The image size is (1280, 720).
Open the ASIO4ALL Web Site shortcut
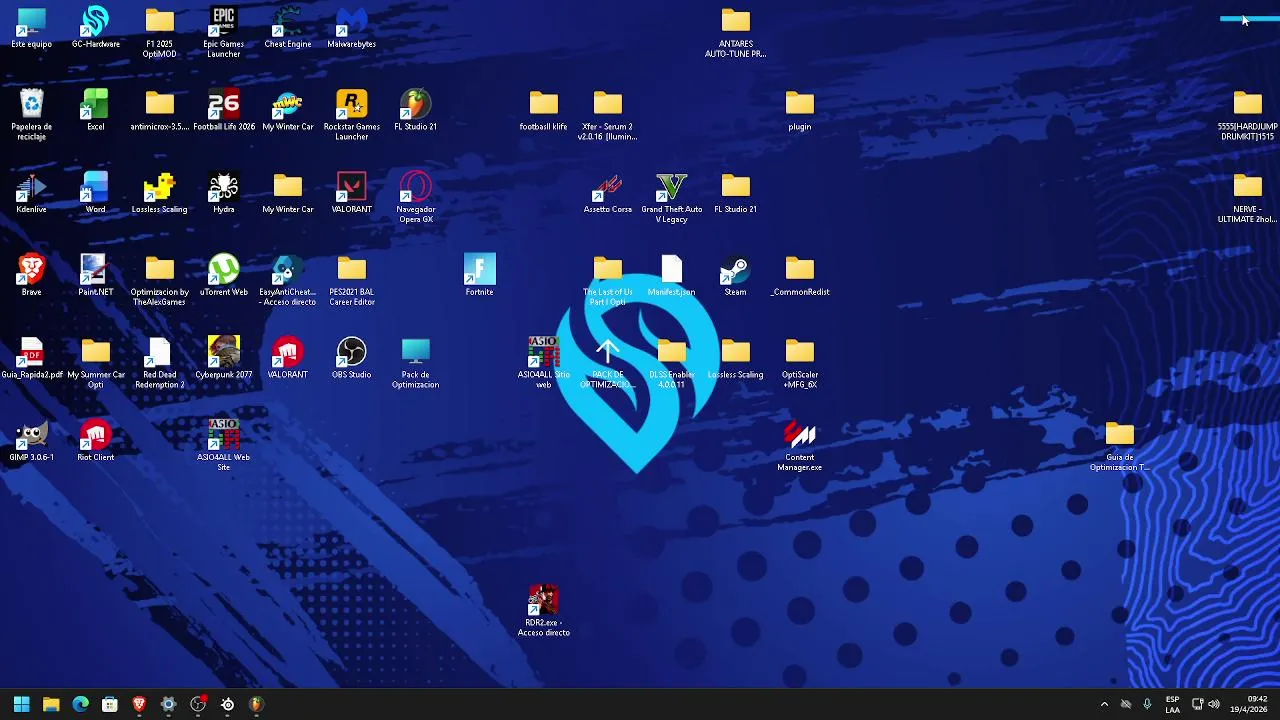point(223,446)
